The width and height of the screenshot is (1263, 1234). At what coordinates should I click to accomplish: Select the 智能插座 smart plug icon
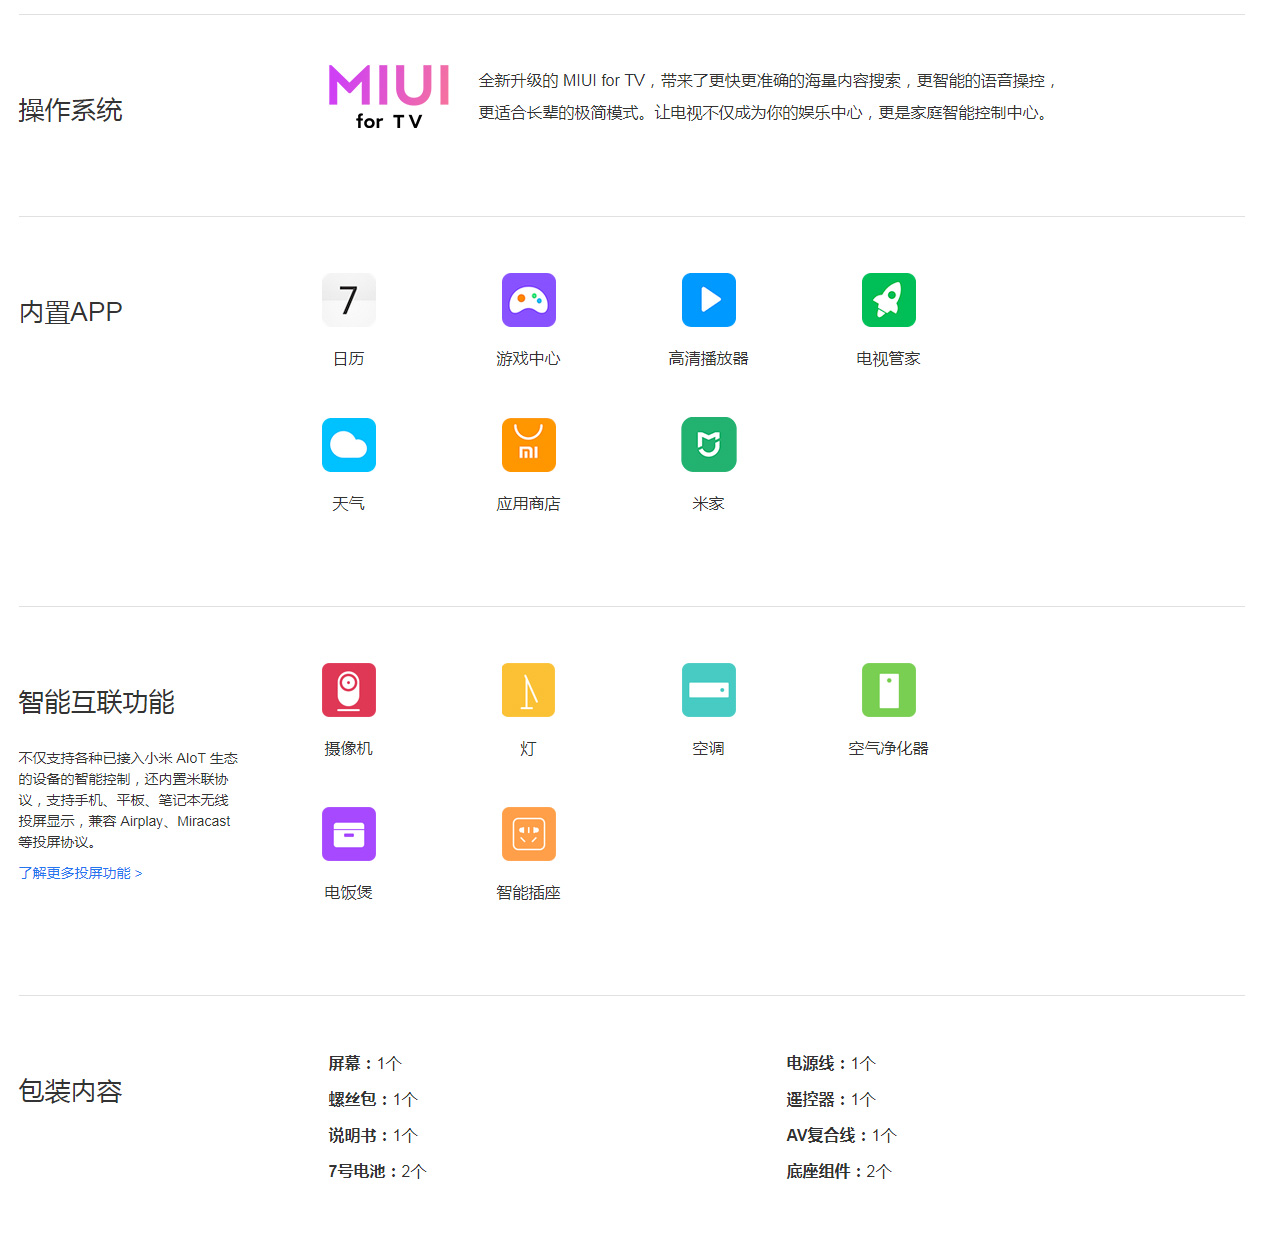point(529,834)
